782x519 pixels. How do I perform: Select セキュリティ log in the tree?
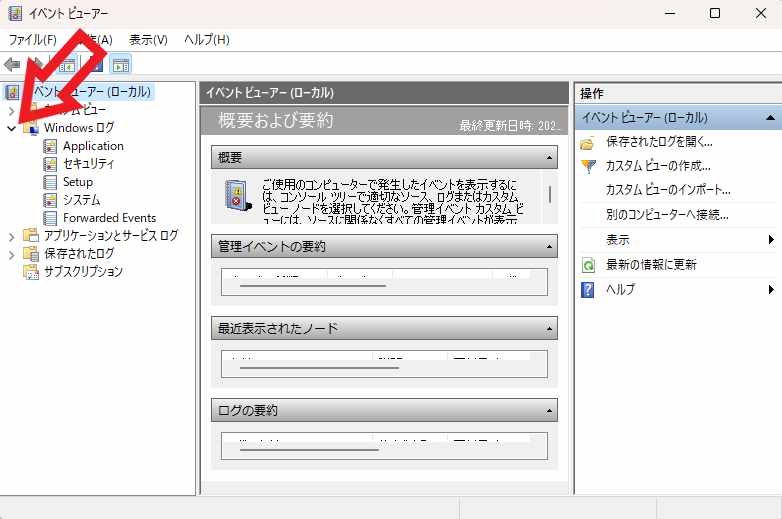[89, 164]
